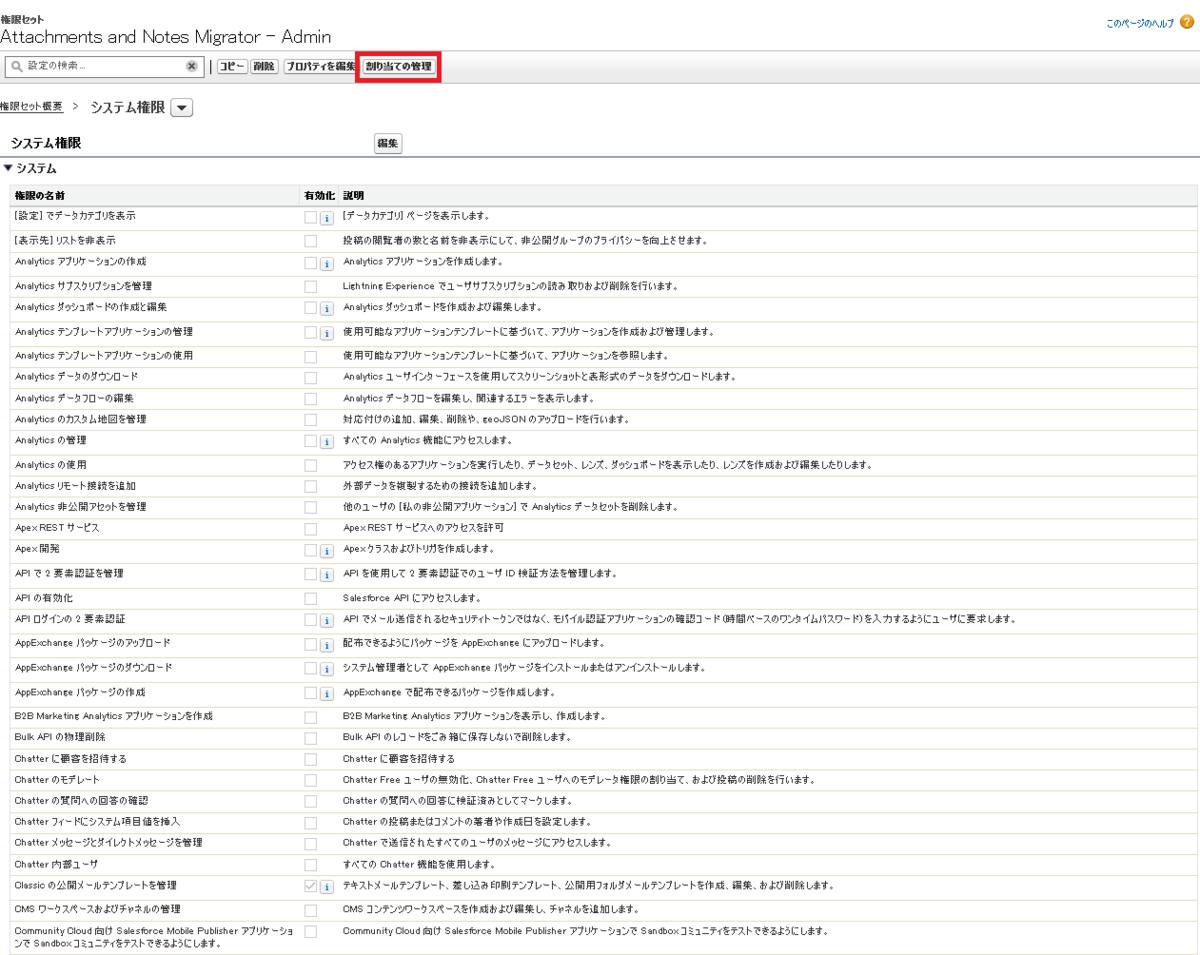Open info icon for AppExchange パッケージの作成
This screenshot has width=1200, height=955.
click(x=326, y=694)
